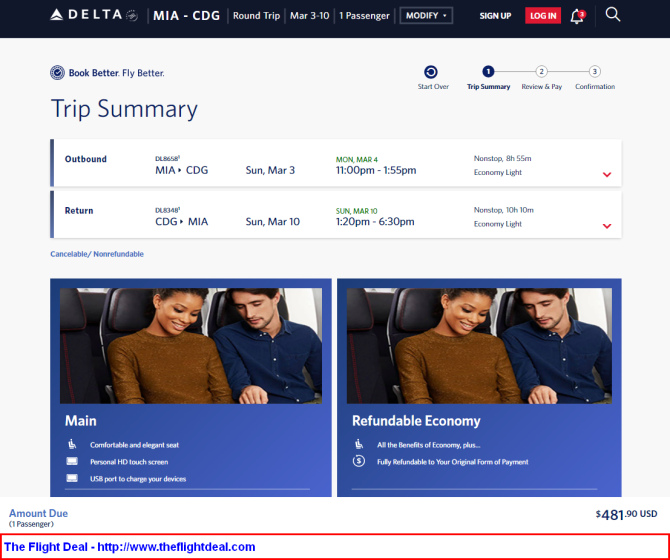Click Round Trip in the header
Screen dimensions: 670x560
click(256, 16)
